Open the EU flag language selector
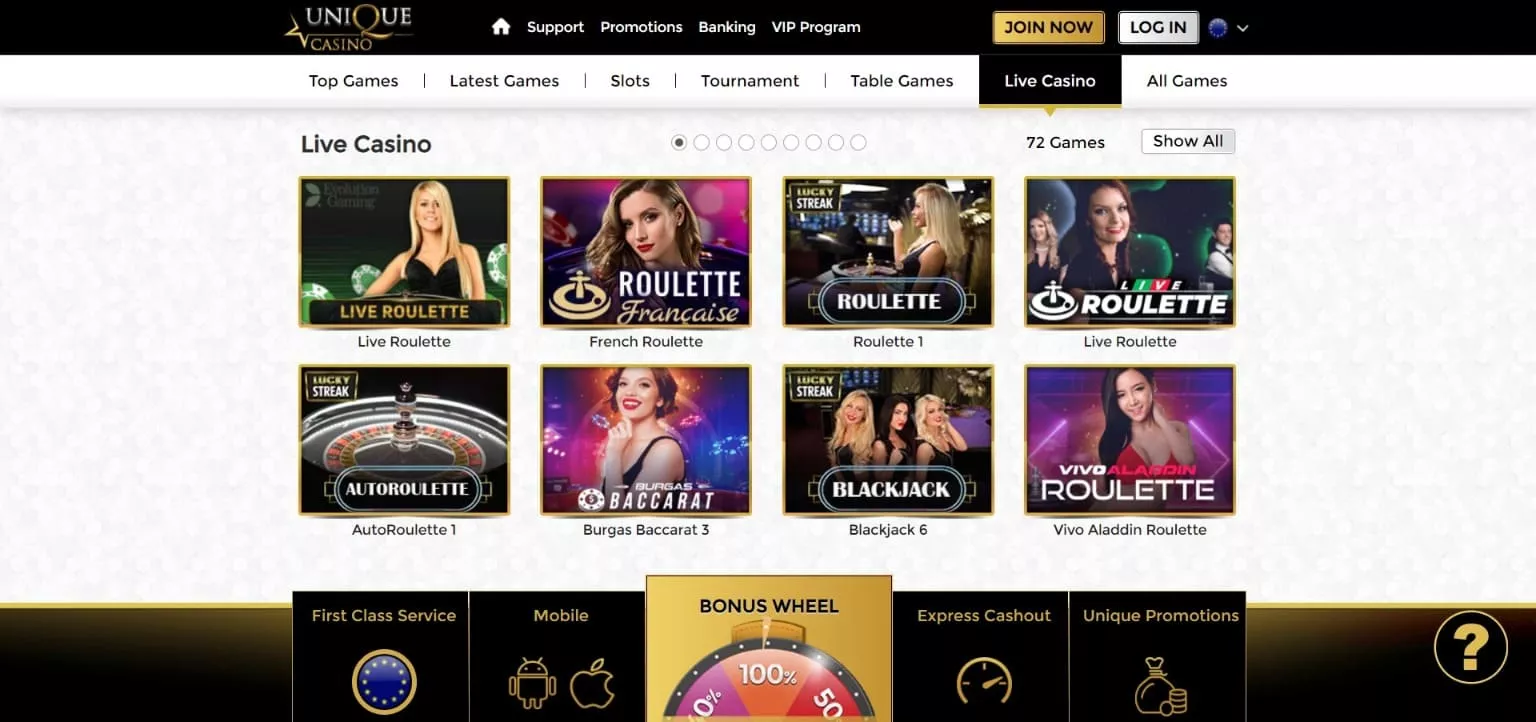1536x722 pixels. coord(1218,28)
